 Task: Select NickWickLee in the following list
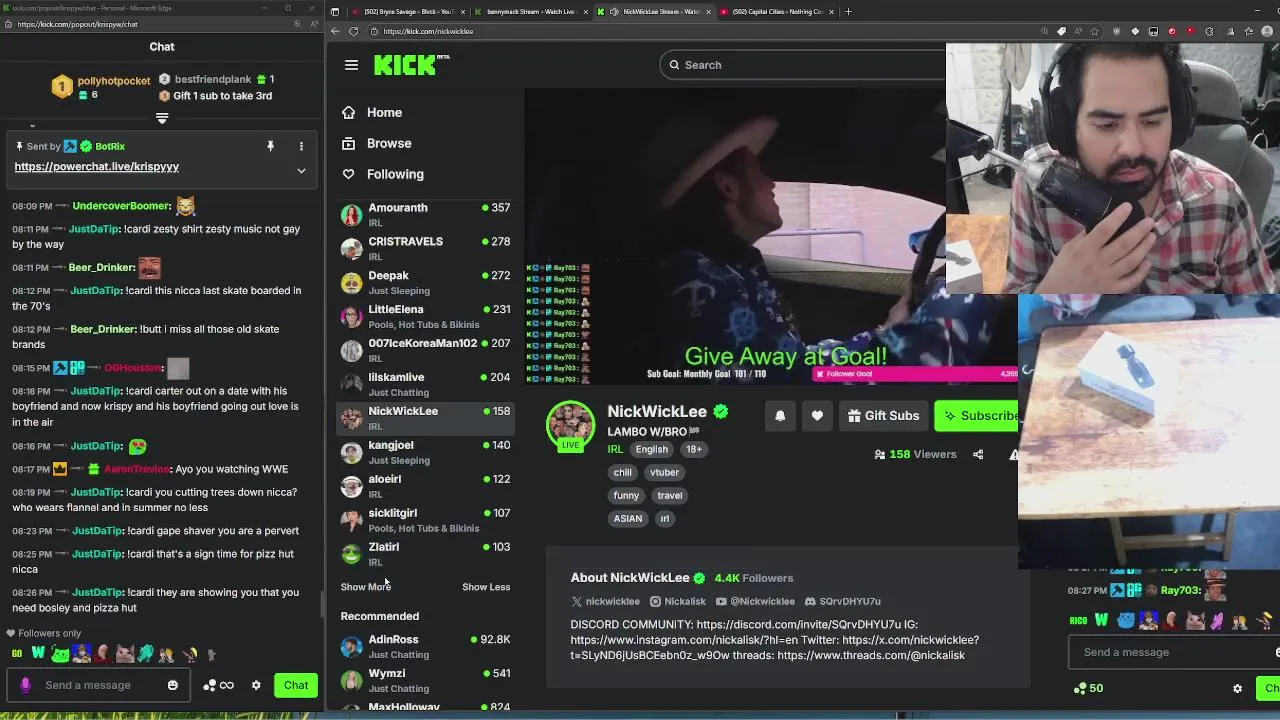click(425, 418)
